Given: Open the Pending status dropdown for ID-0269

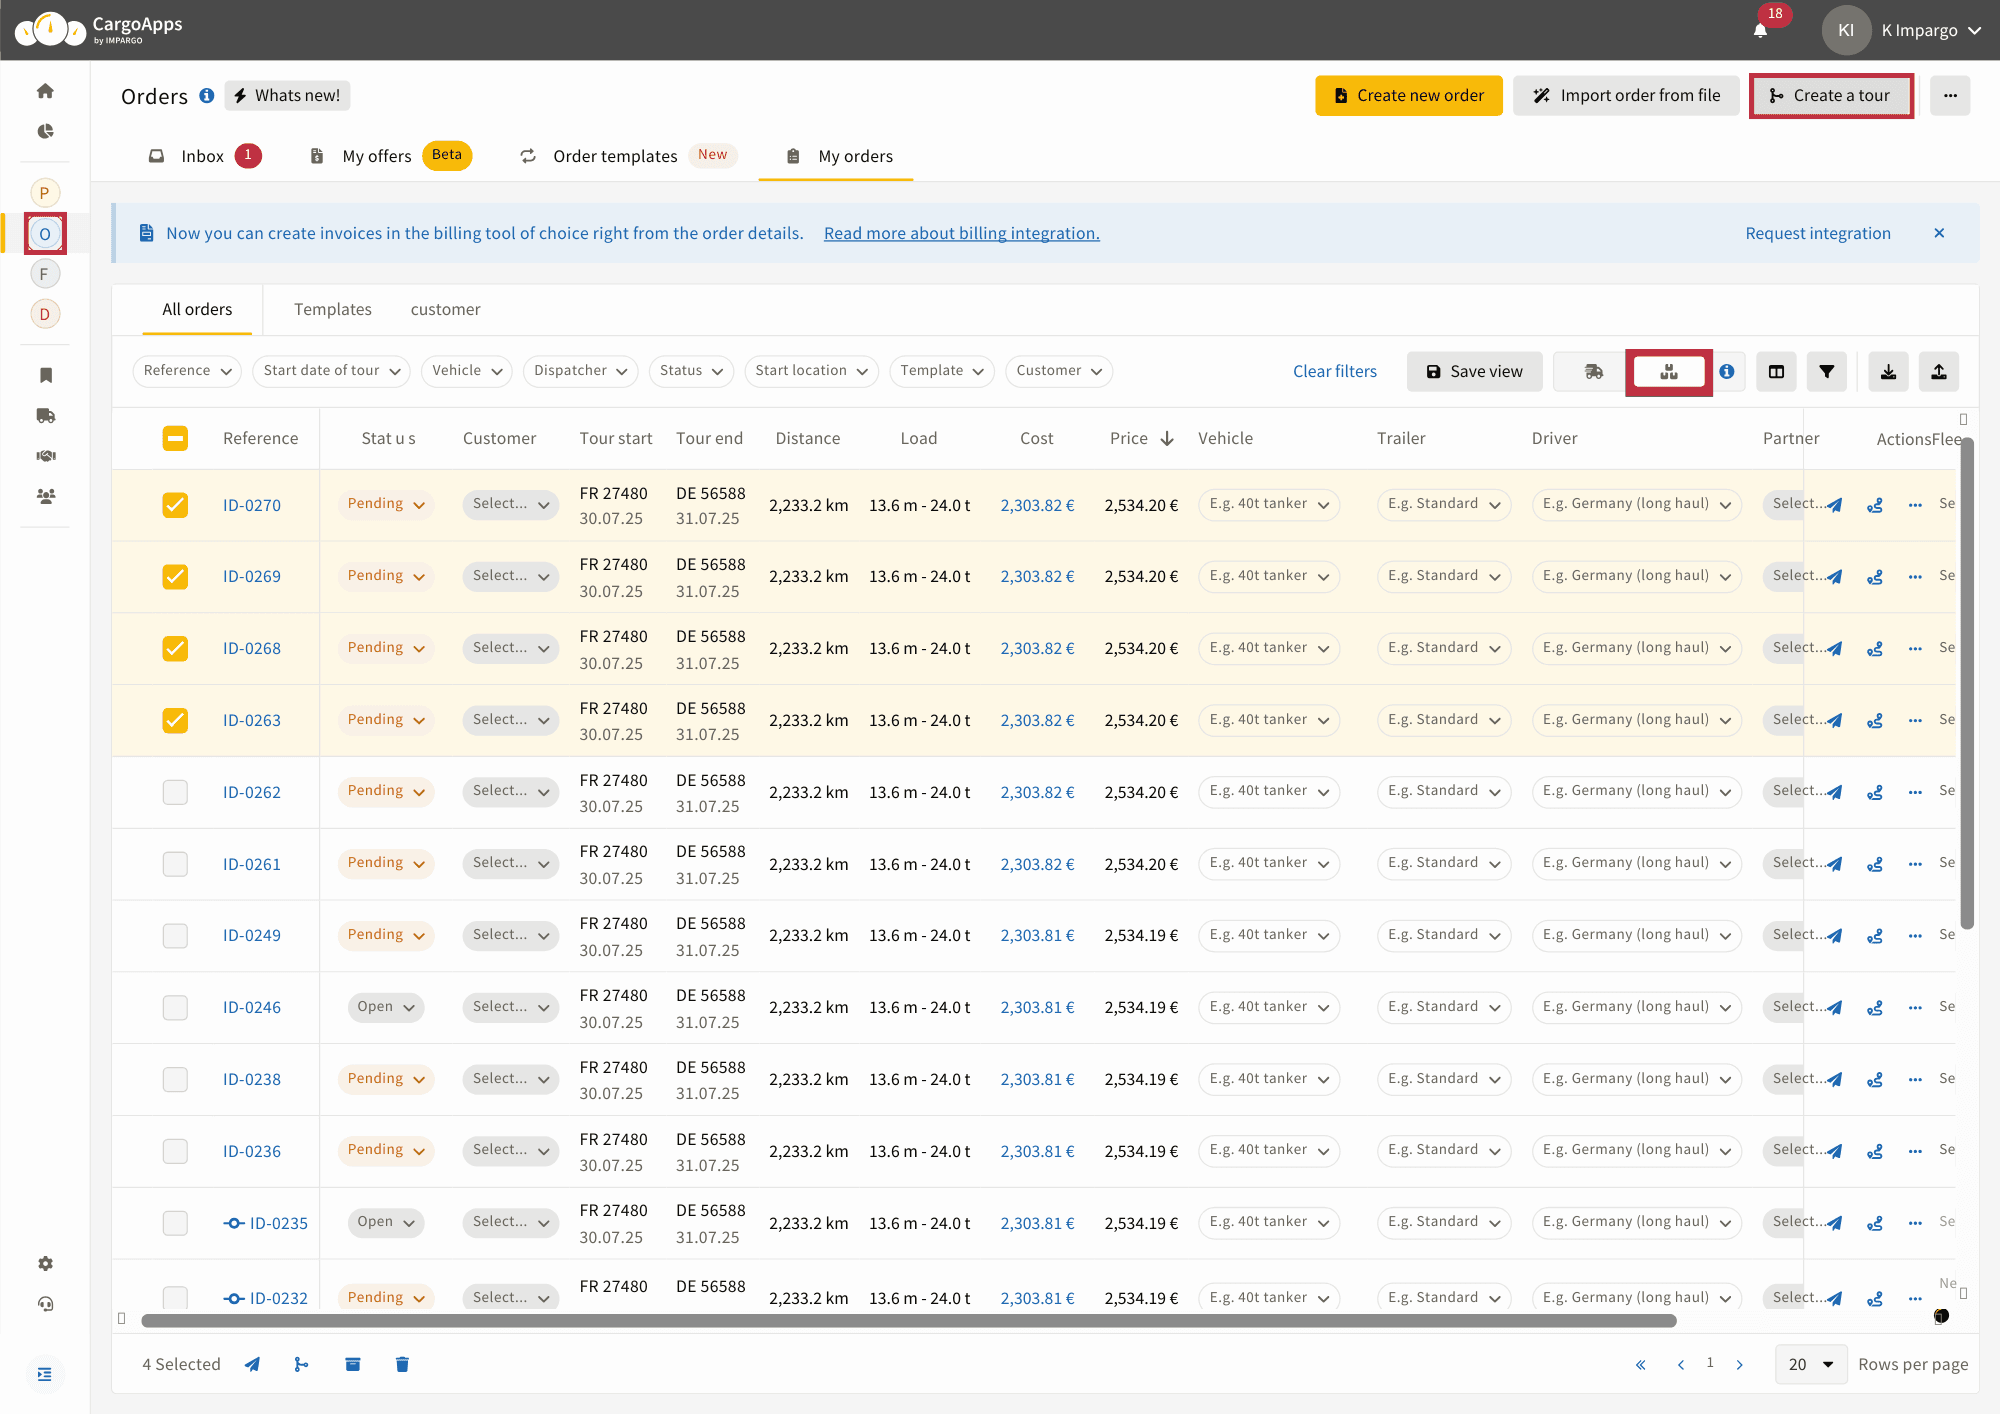Looking at the screenshot, I should click(386, 576).
